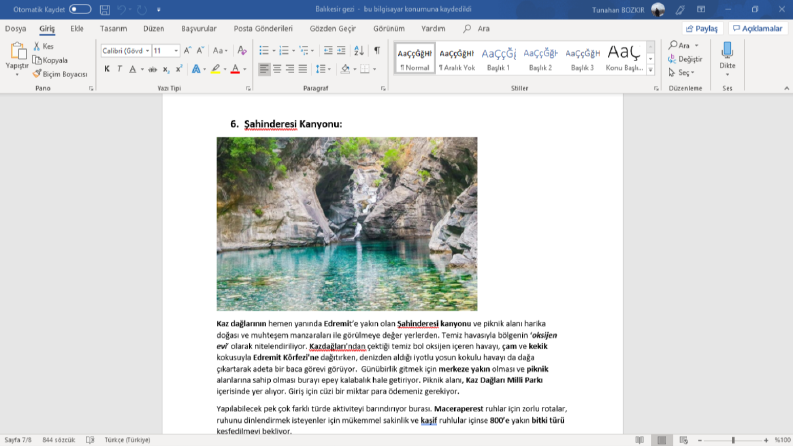The image size is (793, 446).
Task: Open the Dosya menu
Action: click(16, 28)
